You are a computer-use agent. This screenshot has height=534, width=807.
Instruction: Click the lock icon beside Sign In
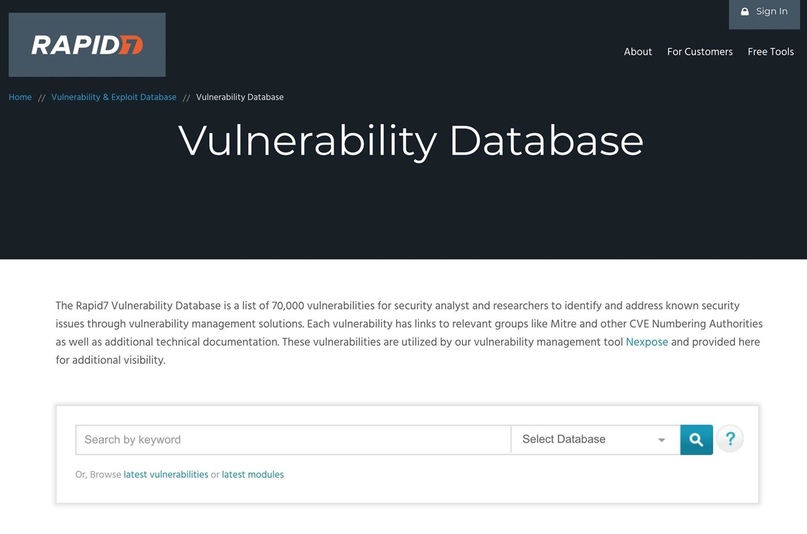[745, 12]
